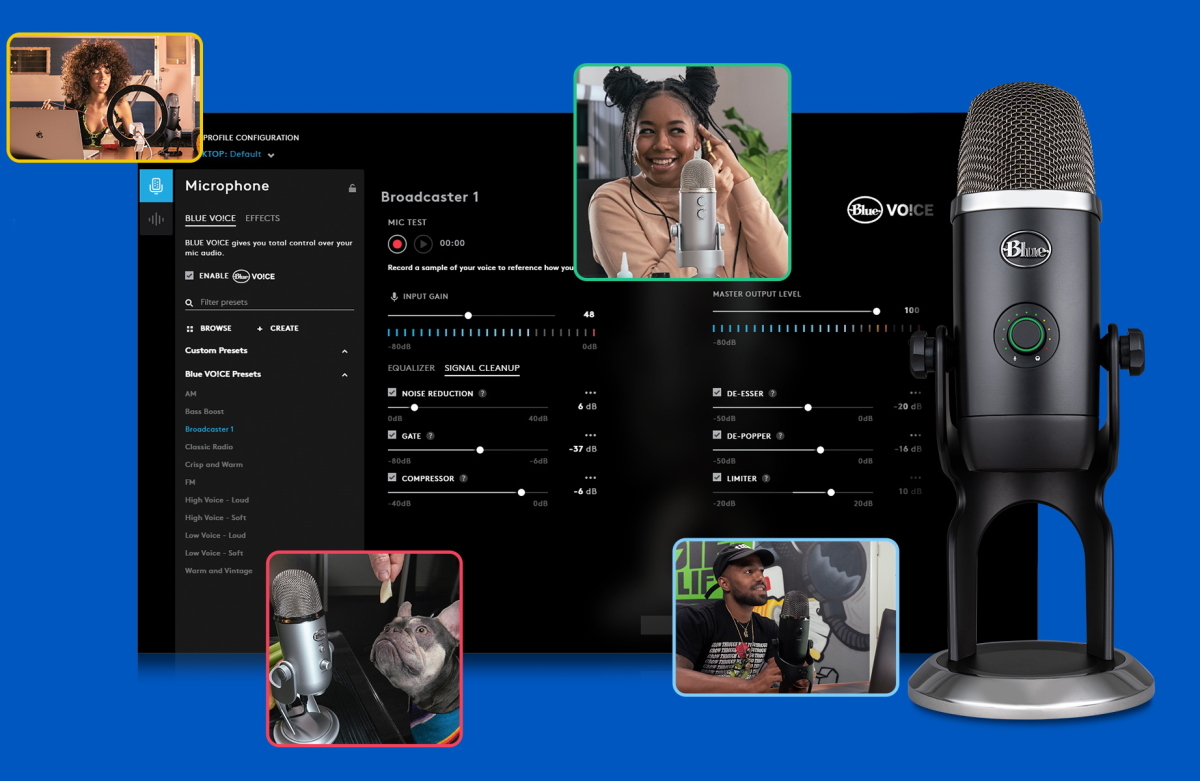Switch to the Effects tab

(x=262, y=218)
